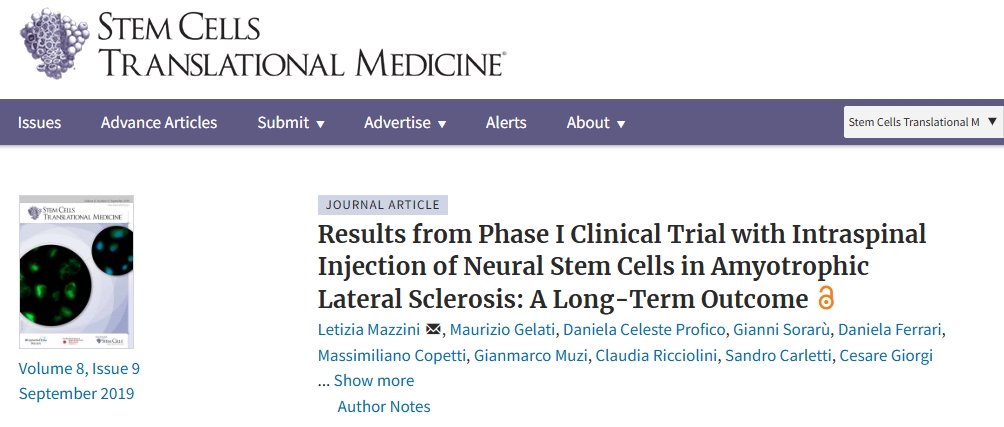Click the Stem Cells Translational Medicine logo
This screenshot has width=1004, height=427.
coord(262,45)
